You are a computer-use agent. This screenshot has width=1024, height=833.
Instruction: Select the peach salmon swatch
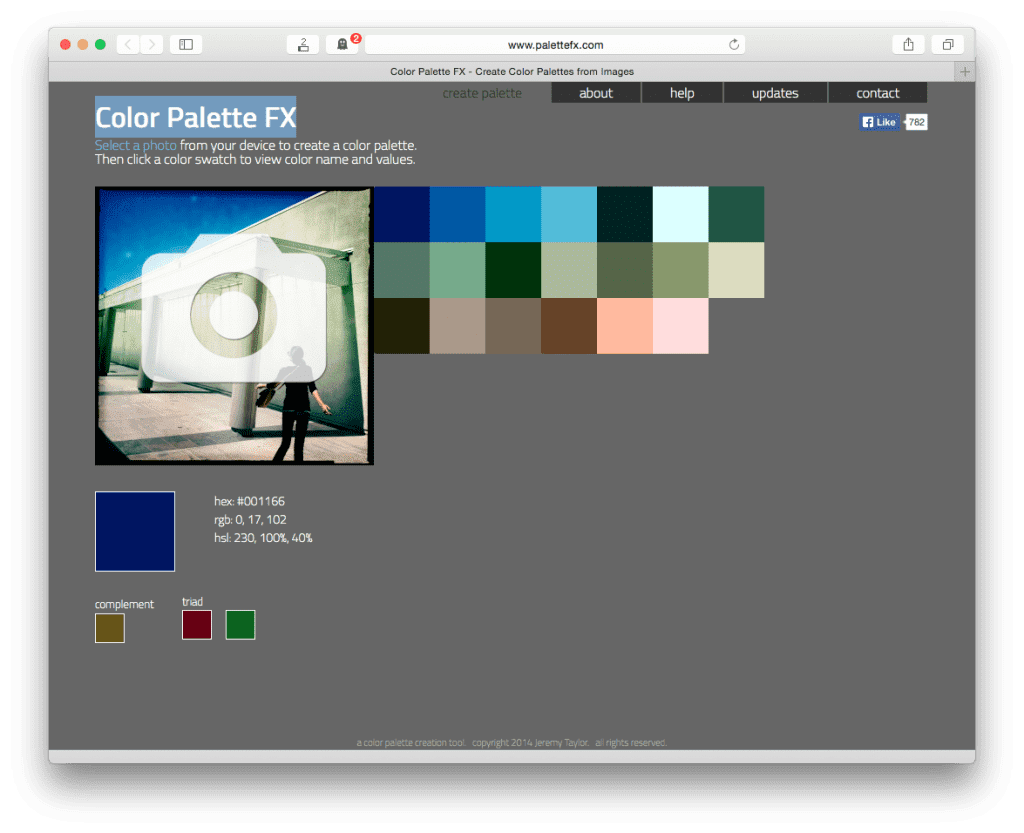(625, 326)
